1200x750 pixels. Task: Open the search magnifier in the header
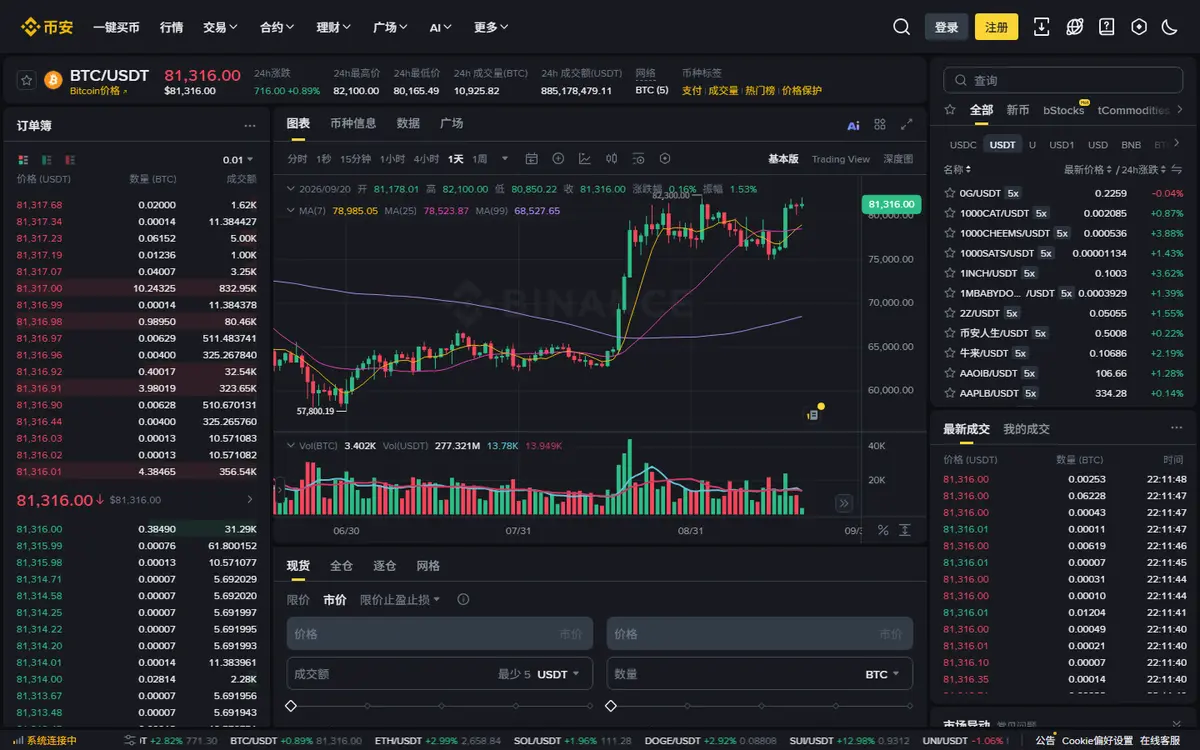902,27
